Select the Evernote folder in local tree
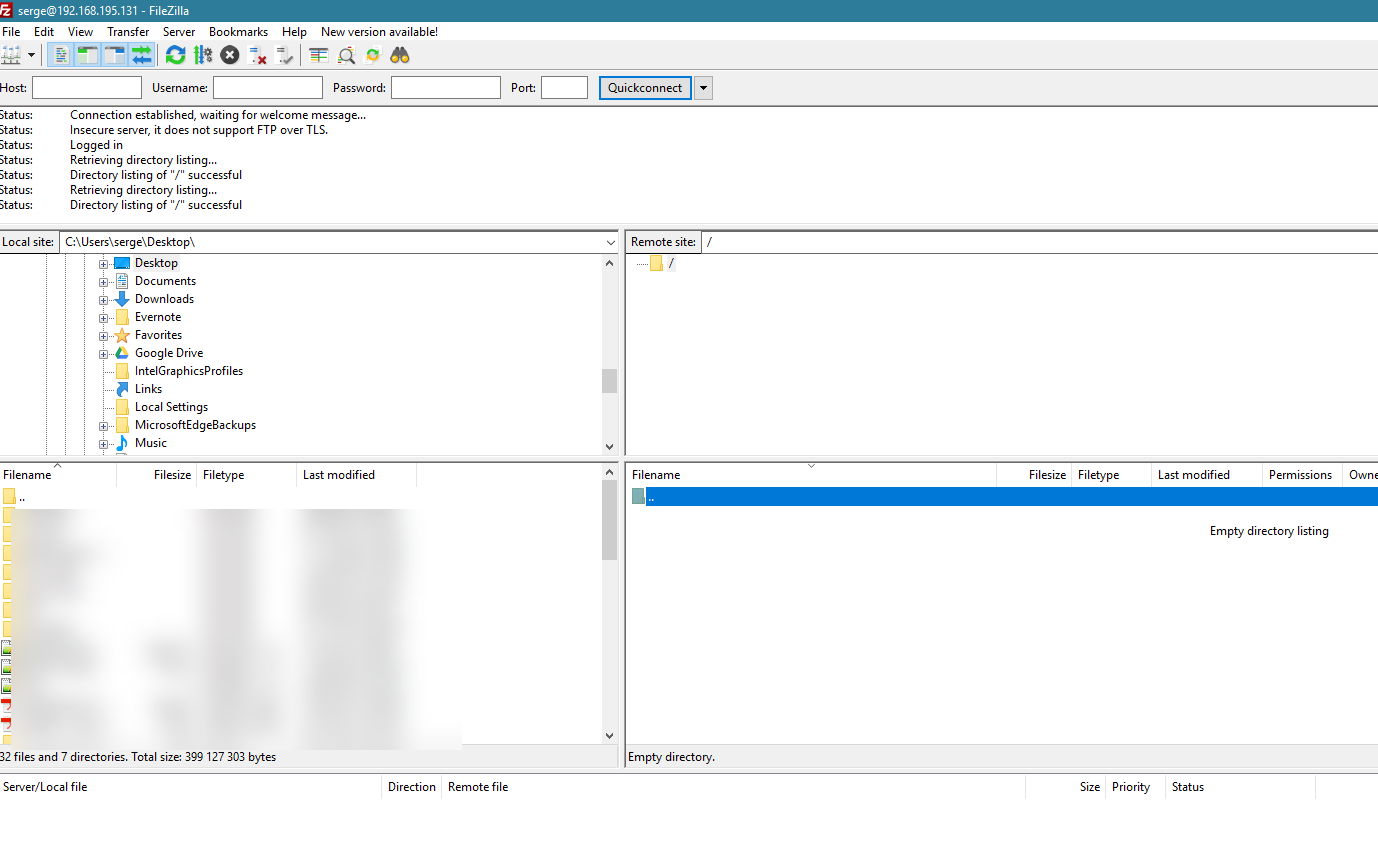This screenshot has width=1378, height=853. pyautogui.click(x=158, y=317)
